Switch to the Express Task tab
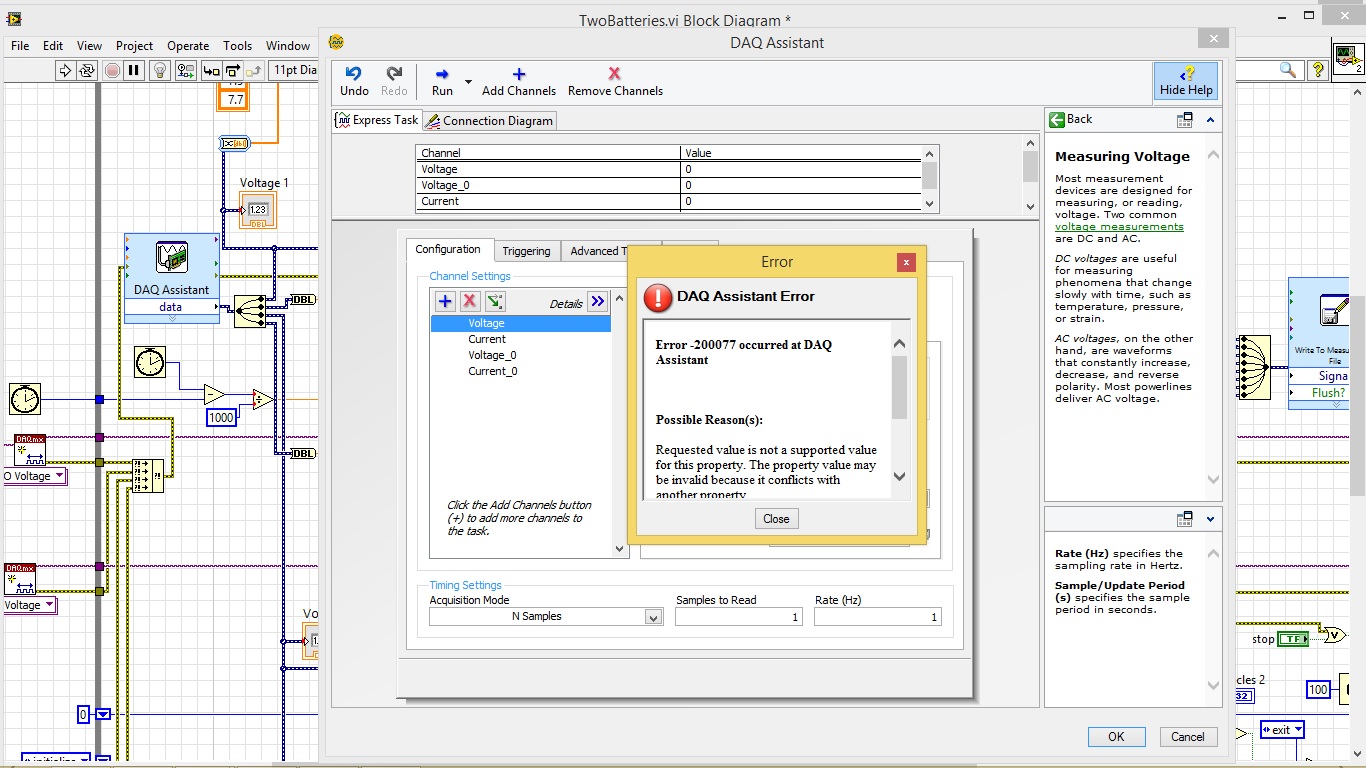 [x=377, y=120]
